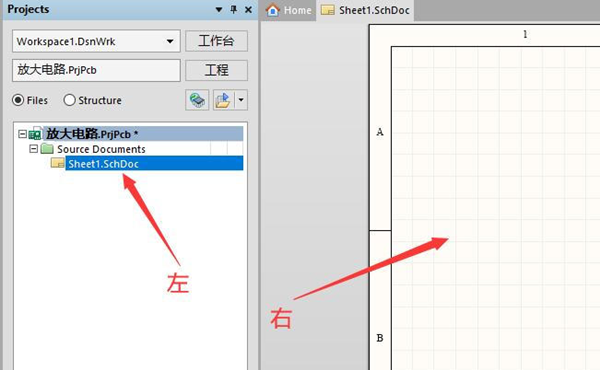The width and height of the screenshot is (600, 370).
Task: Click the 工程 button
Action: pyautogui.click(x=217, y=70)
